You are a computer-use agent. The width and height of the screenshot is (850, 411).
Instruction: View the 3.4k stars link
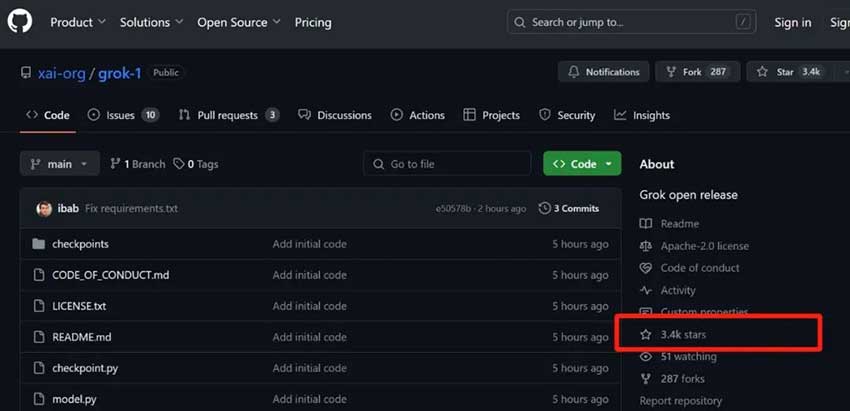coord(683,335)
